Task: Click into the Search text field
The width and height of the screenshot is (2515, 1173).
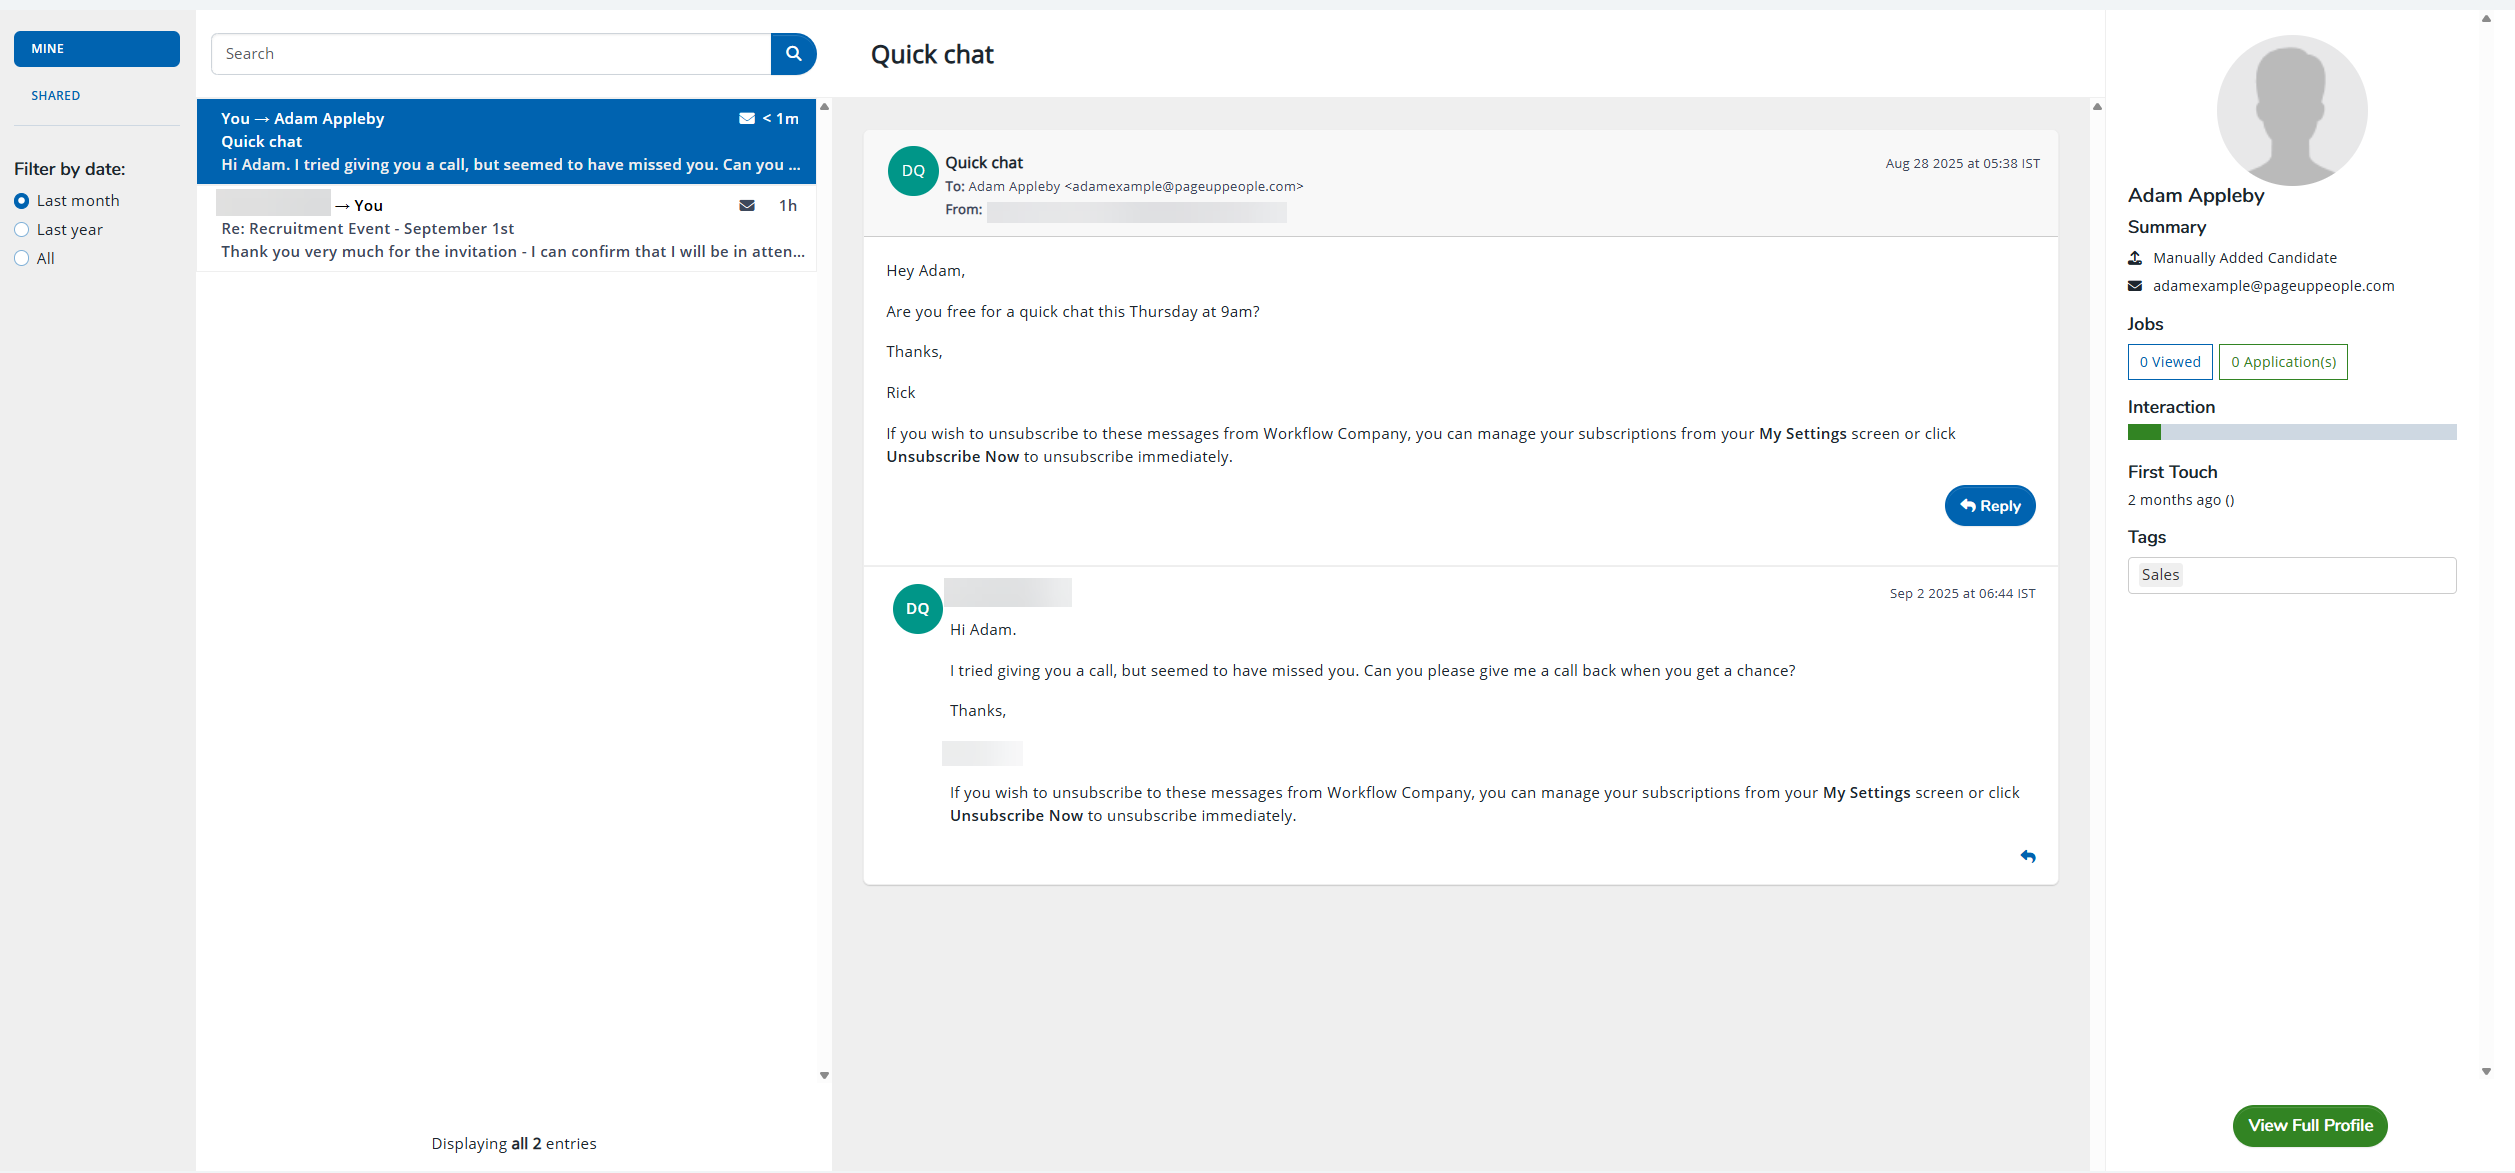Action: coord(490,54)
